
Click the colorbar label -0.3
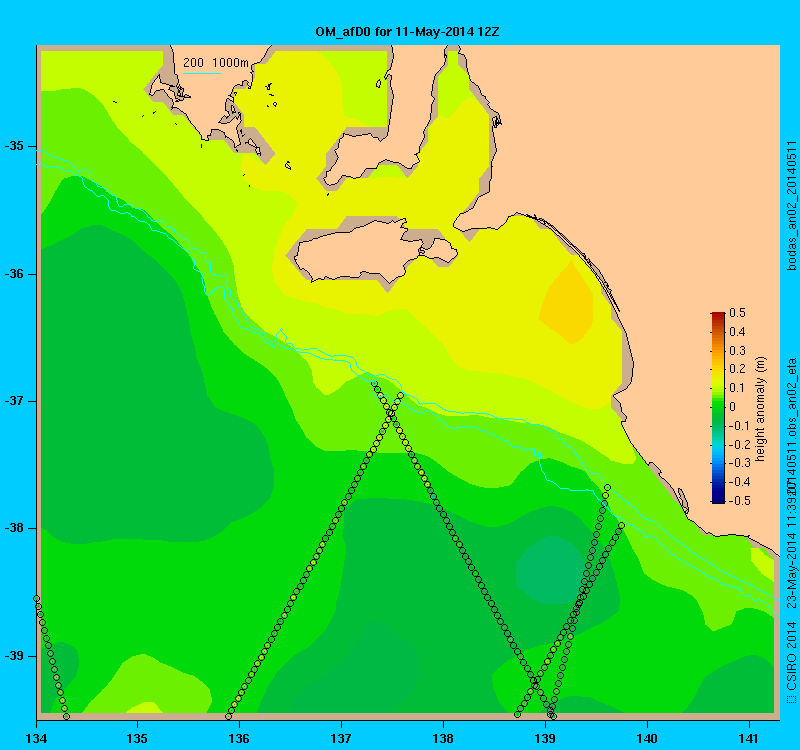tap(738, 463)
